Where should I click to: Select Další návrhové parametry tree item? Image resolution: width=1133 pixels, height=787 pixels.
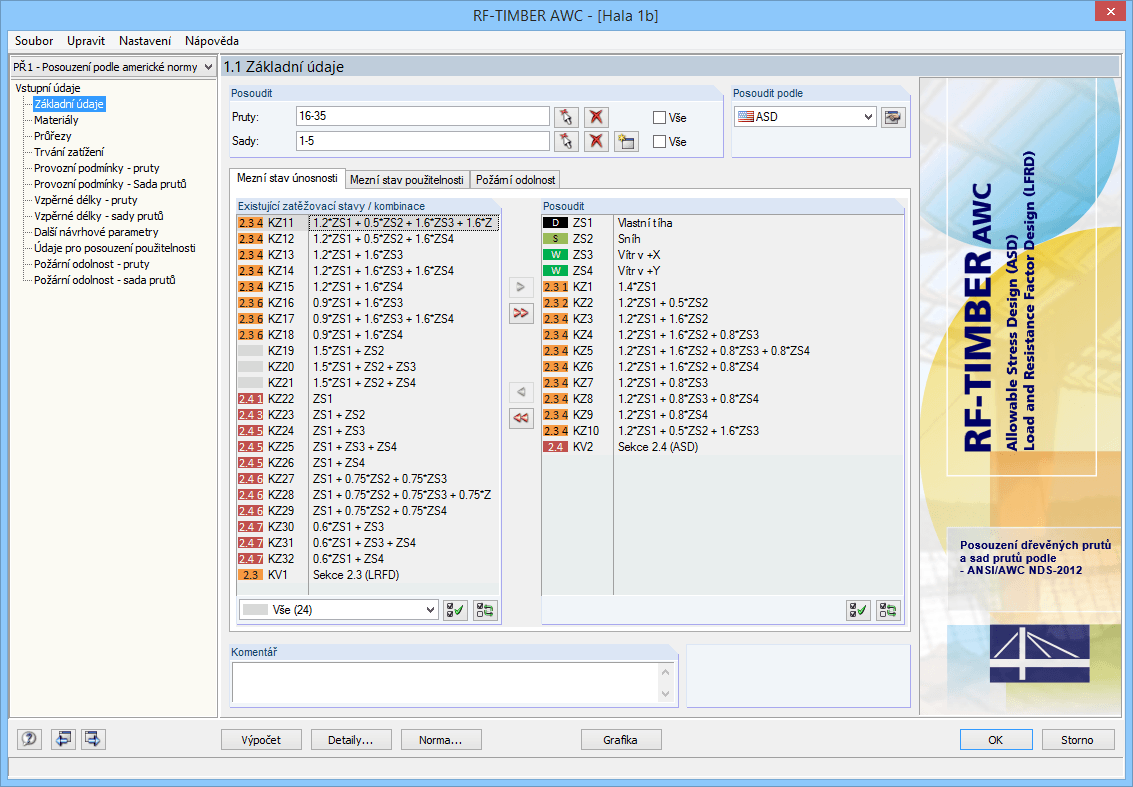(96, 232)
